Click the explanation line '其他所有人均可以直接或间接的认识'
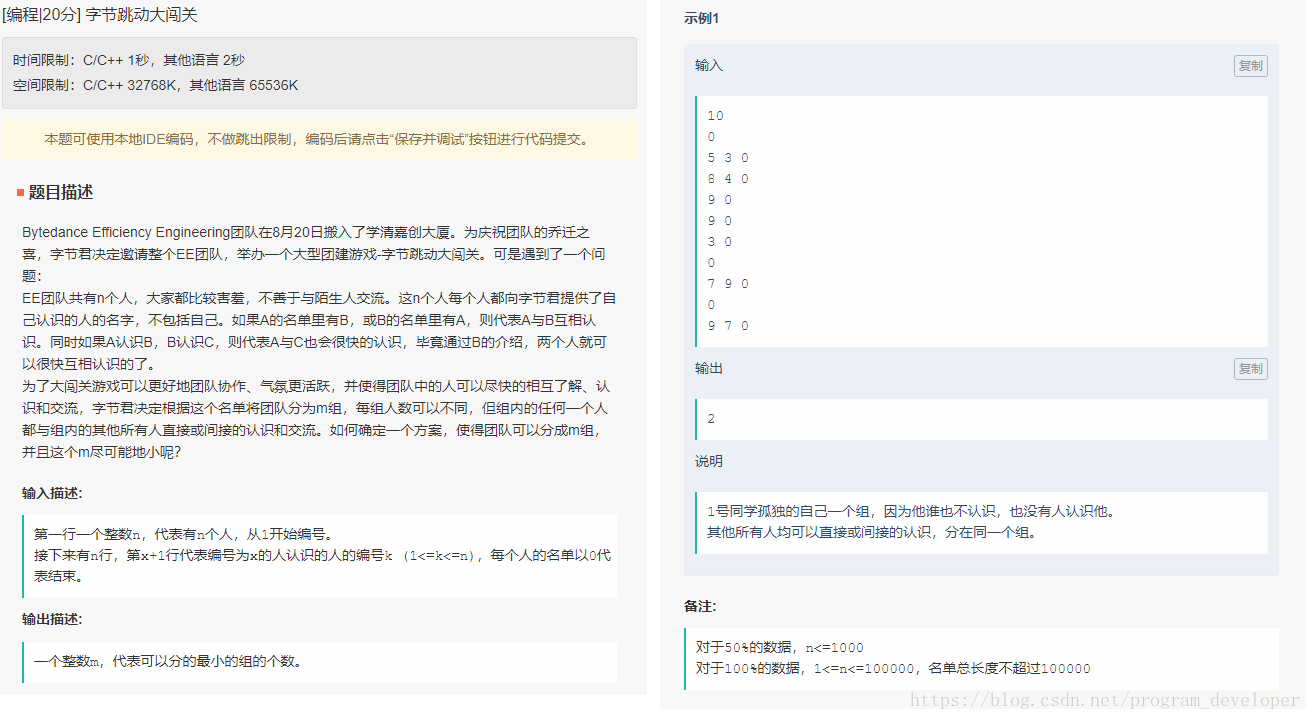The height and width of the screenshot is (720, 1312). tap(872, 532)
